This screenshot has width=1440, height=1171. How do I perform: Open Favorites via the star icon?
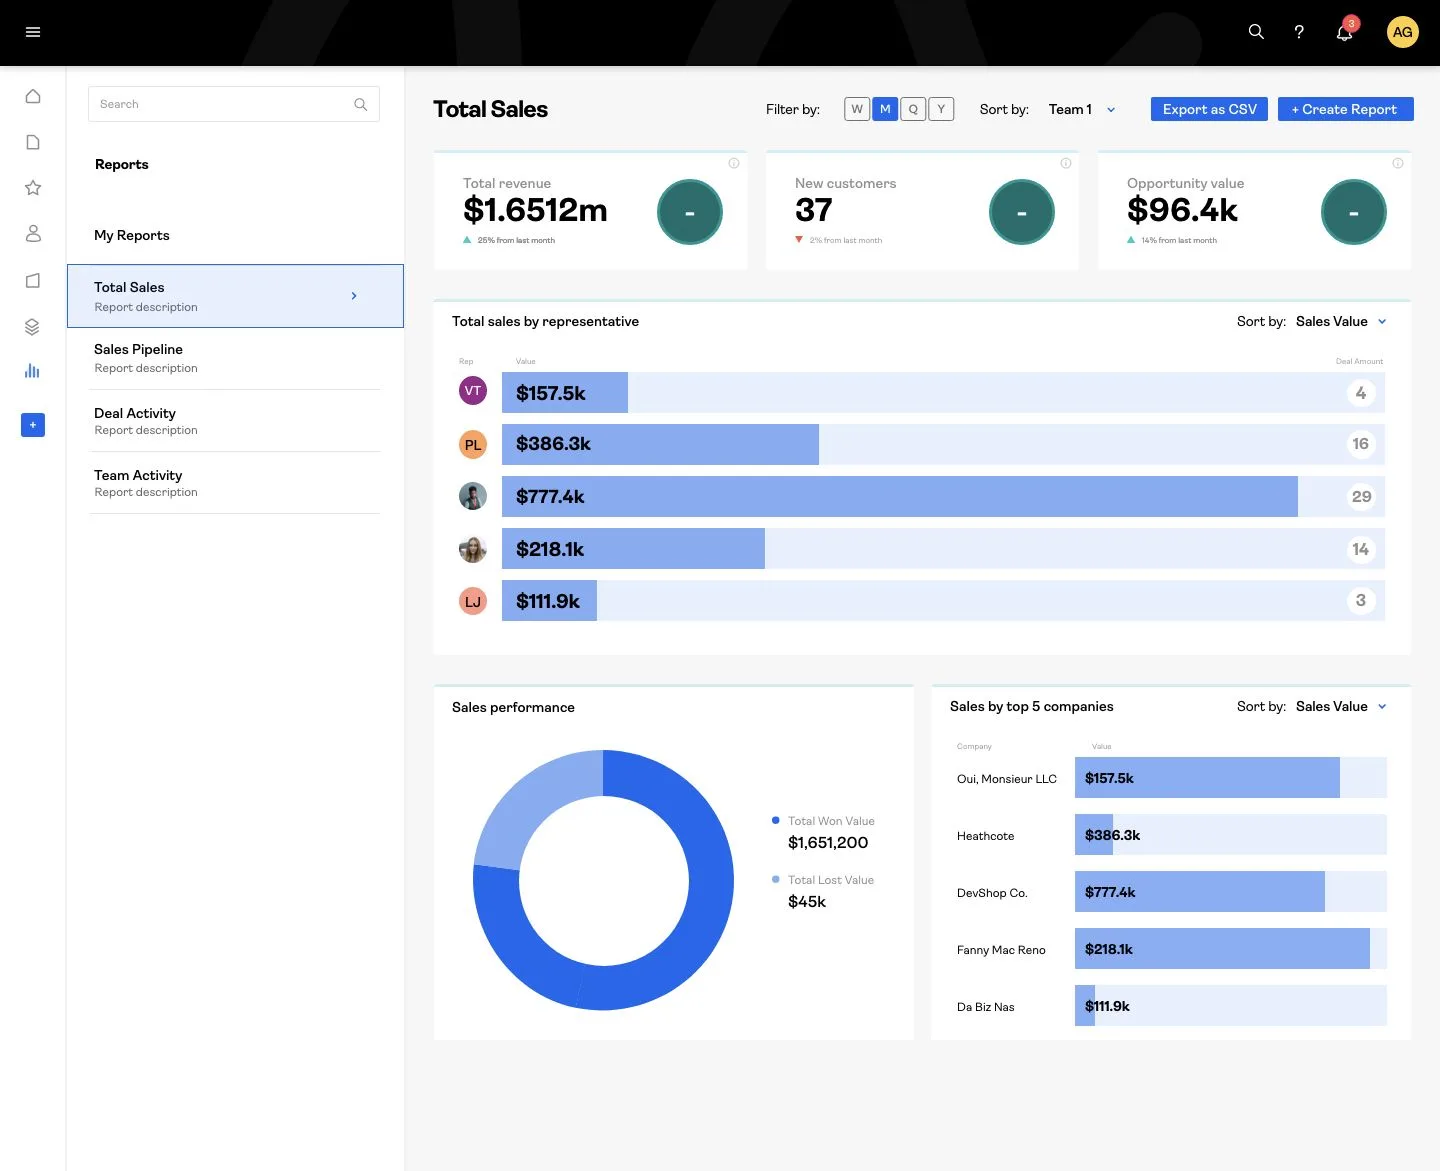[33, 188]
